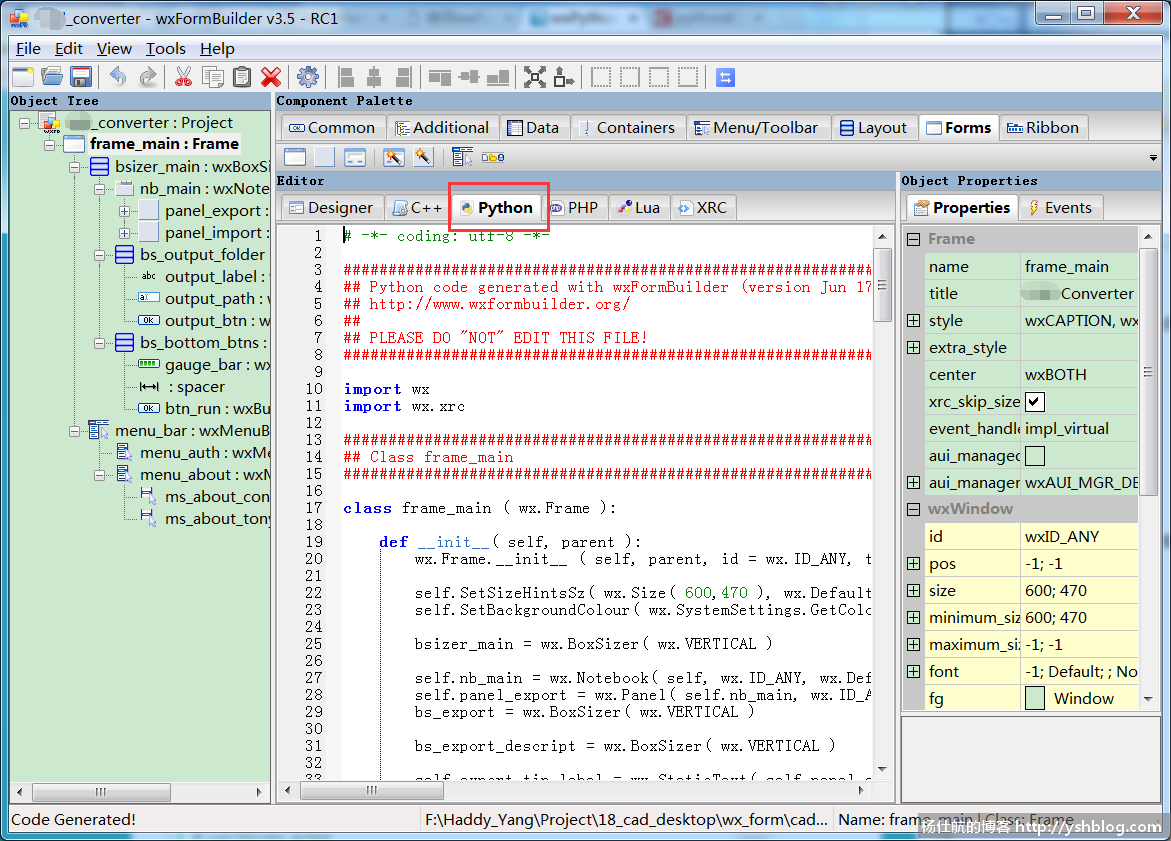Add a ToolBar form from palette
1171x841 pixels.
tap(493, 157)
